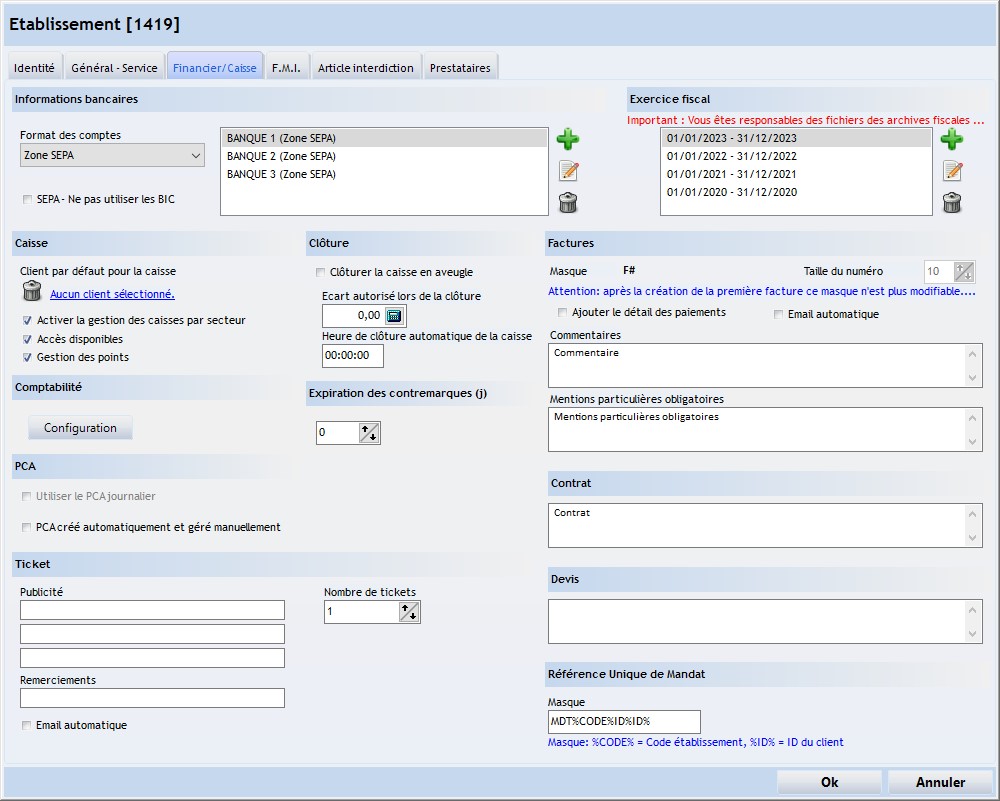
Task: Open the Prestataires tab
Action: [460, 68]
